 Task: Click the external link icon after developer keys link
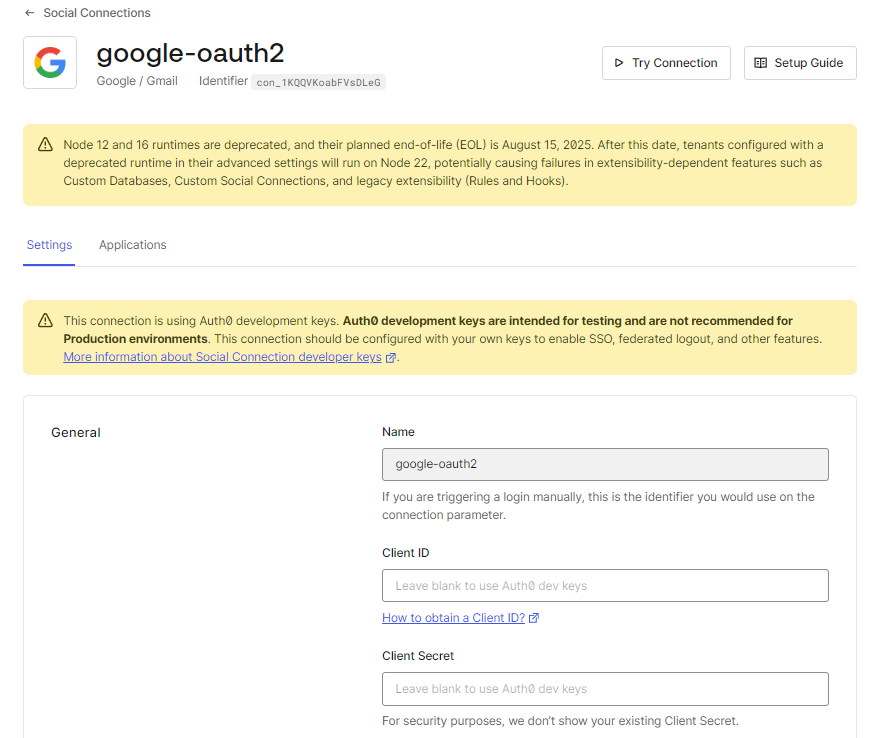391,356
